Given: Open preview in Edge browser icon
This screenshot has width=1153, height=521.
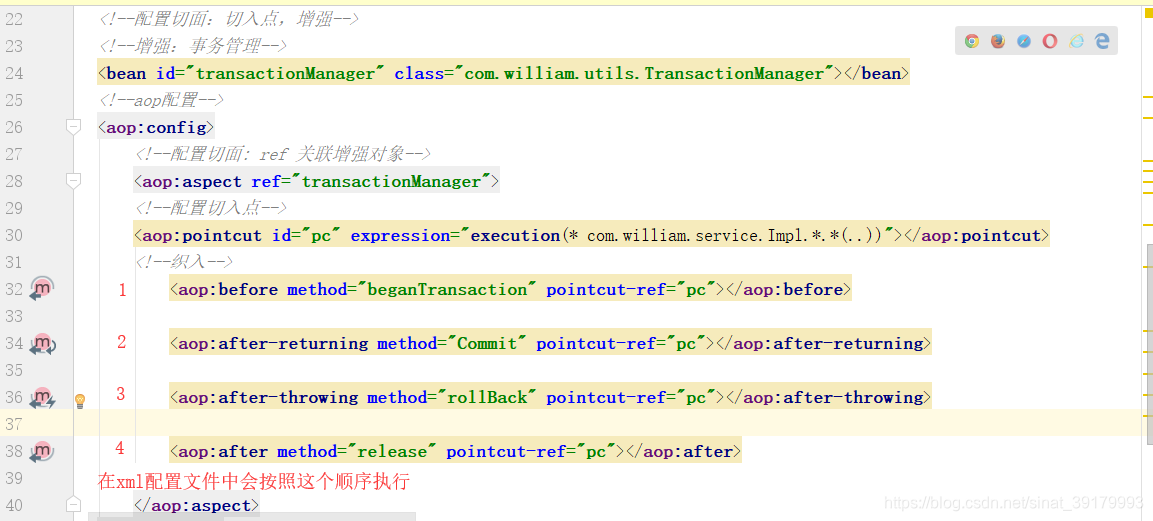Looking at the screenshot, I should coord(1102,41).
